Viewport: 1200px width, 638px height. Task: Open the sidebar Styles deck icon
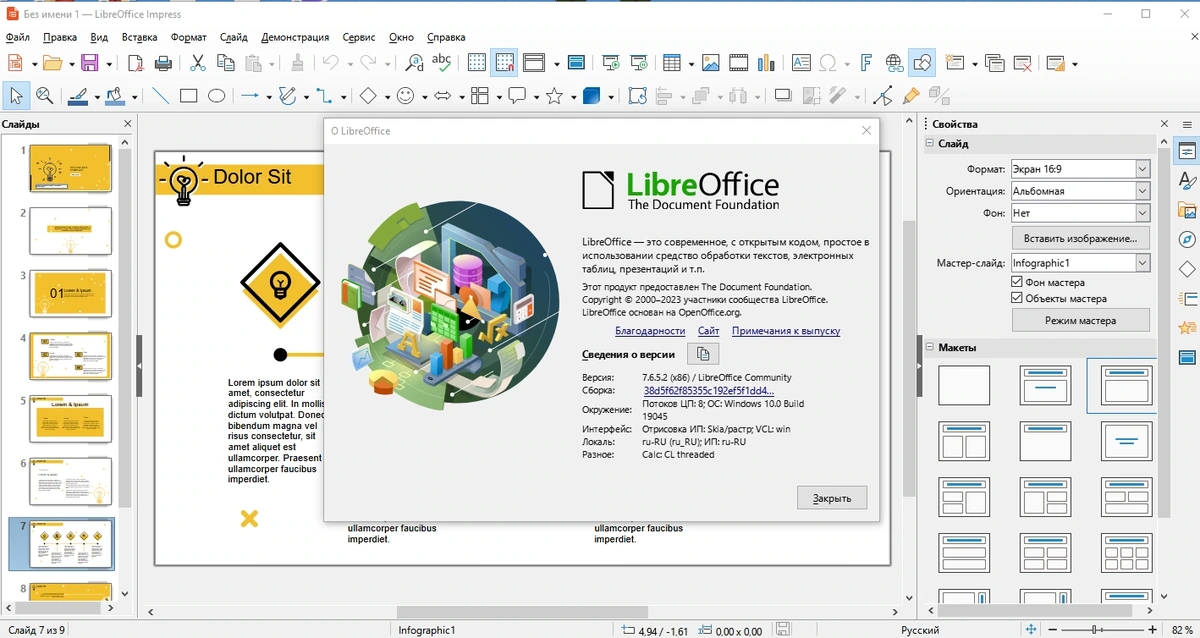pos(1187,181)
